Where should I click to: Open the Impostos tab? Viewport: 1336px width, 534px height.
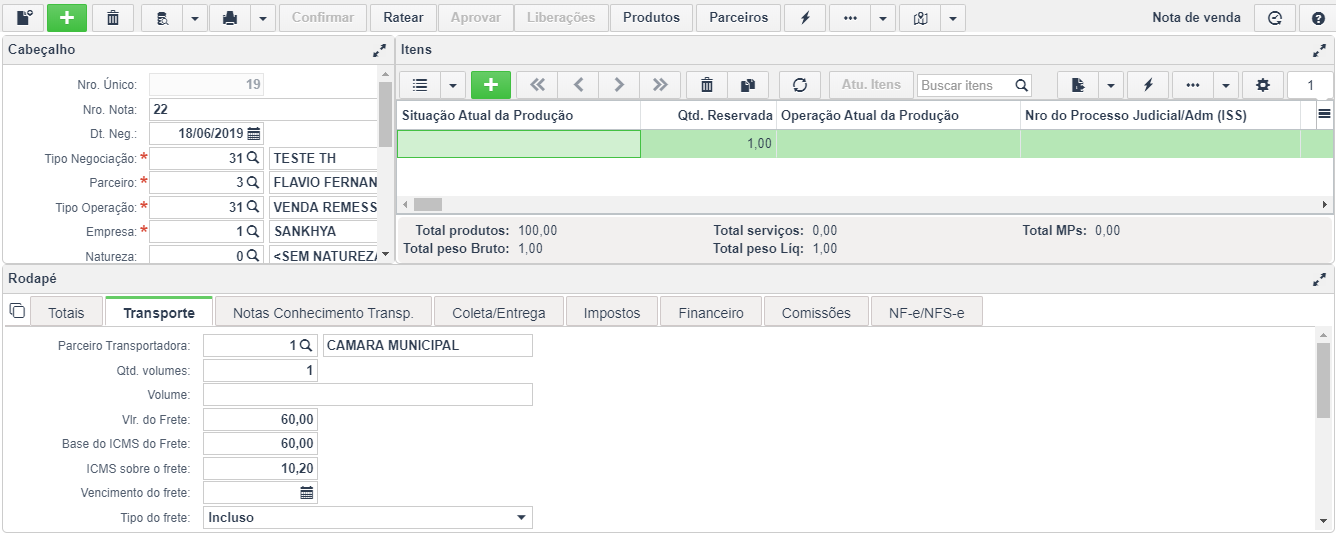pyautogui.click(x=612, y=313)
